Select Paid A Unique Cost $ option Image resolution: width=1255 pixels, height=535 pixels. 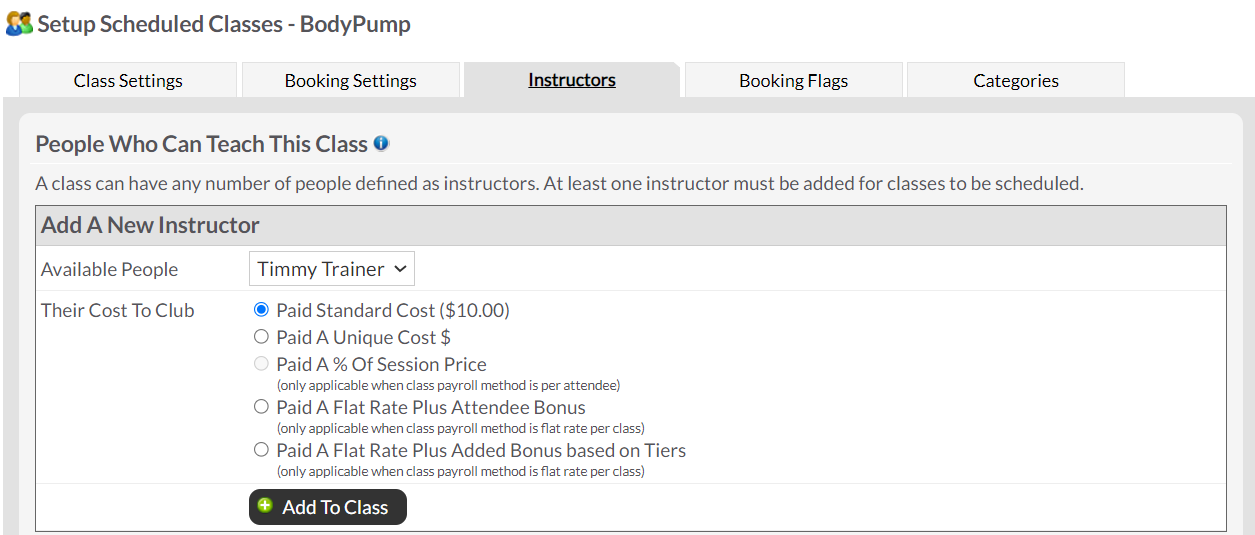tap(262, 337)
